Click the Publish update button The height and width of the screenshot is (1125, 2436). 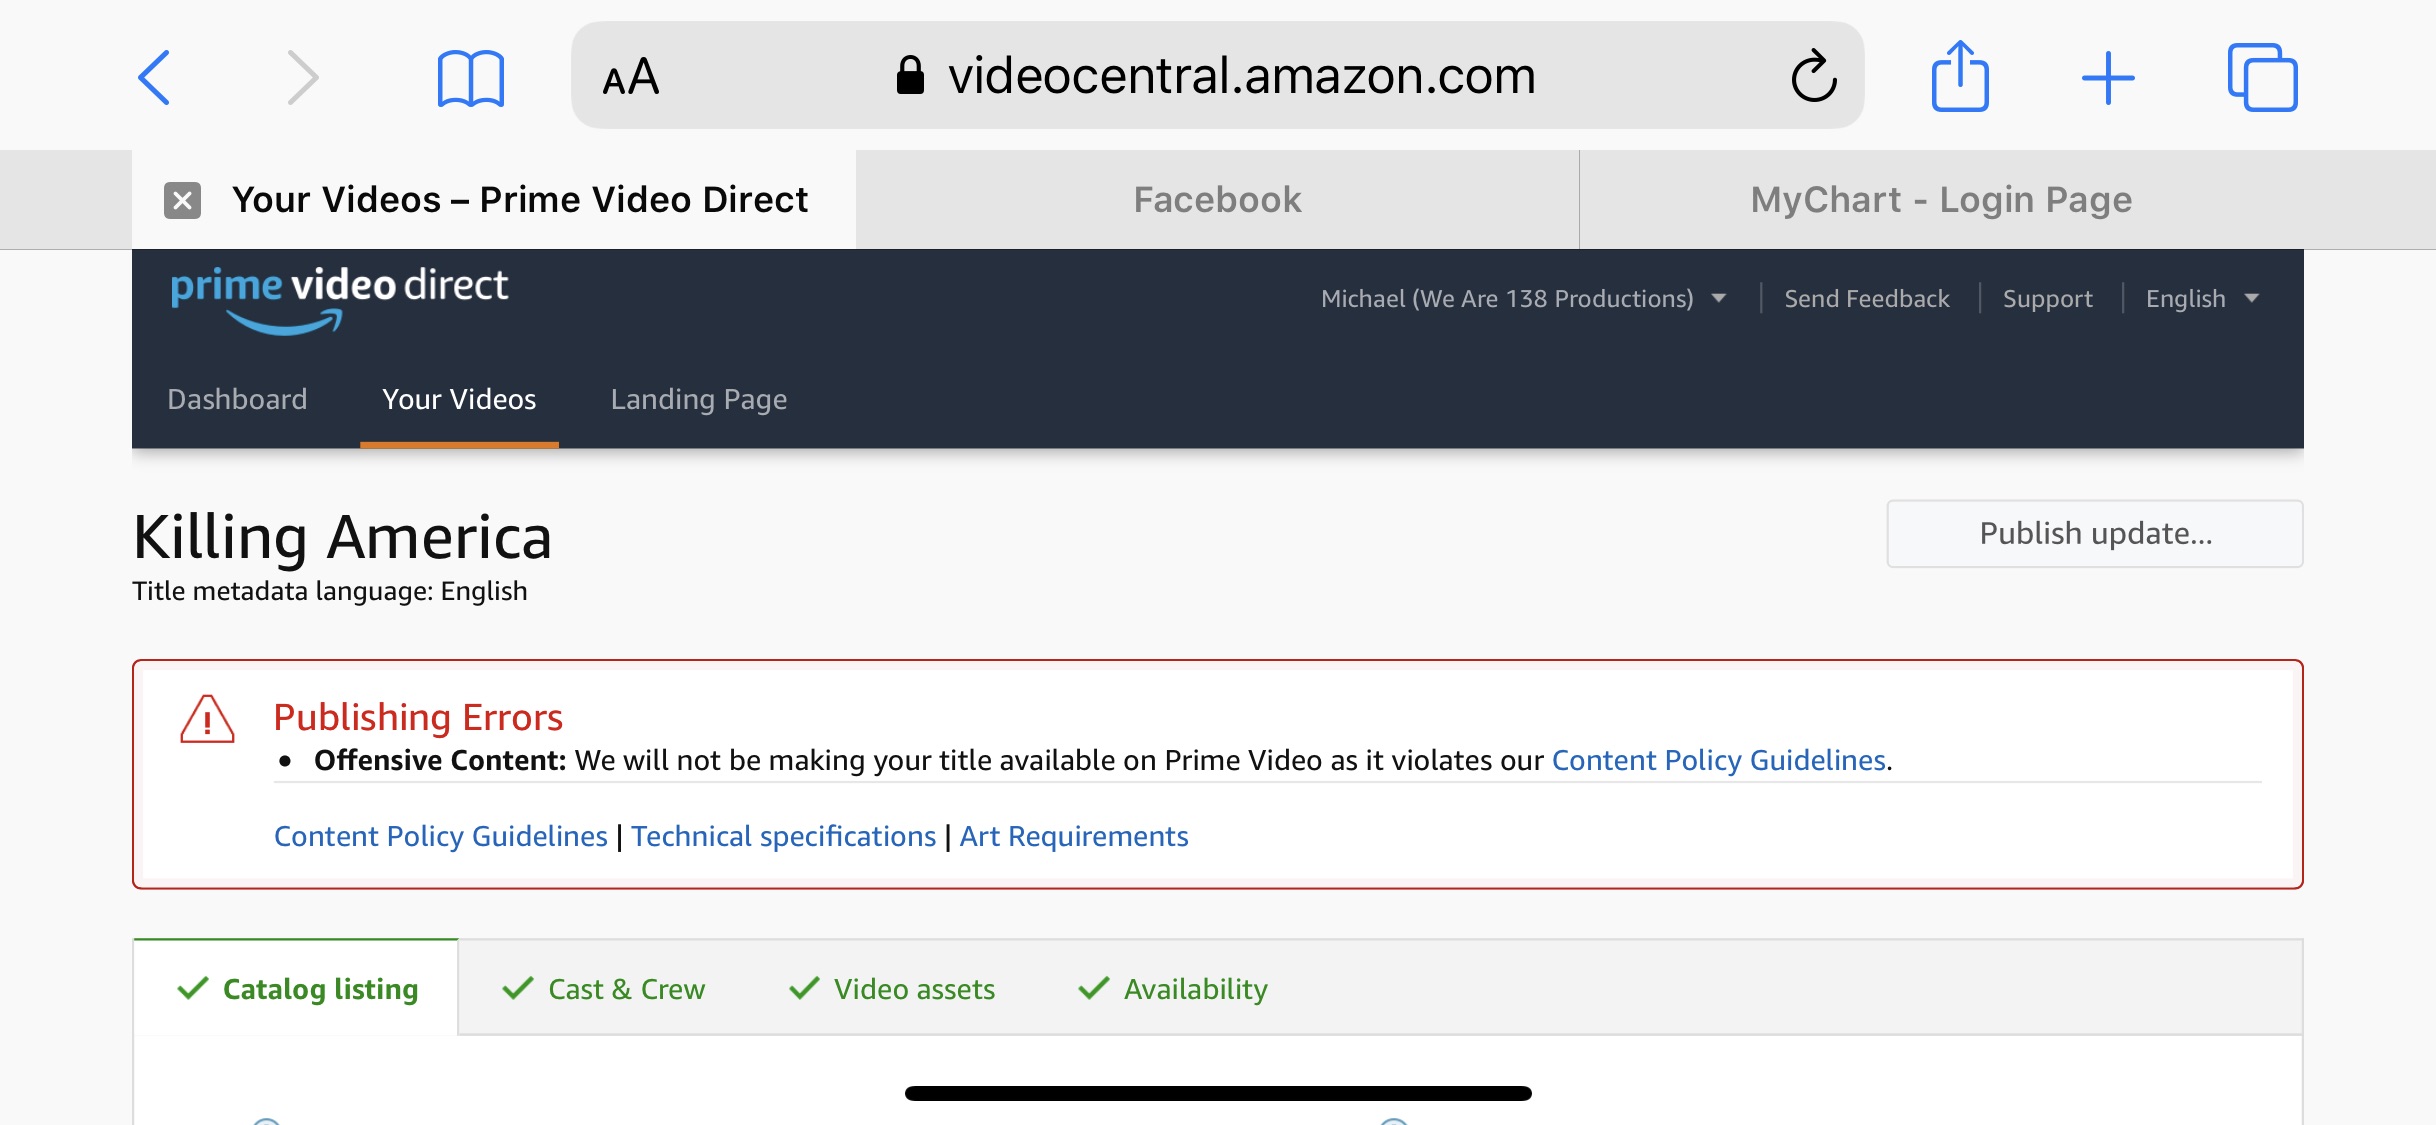pos(2095,534)
